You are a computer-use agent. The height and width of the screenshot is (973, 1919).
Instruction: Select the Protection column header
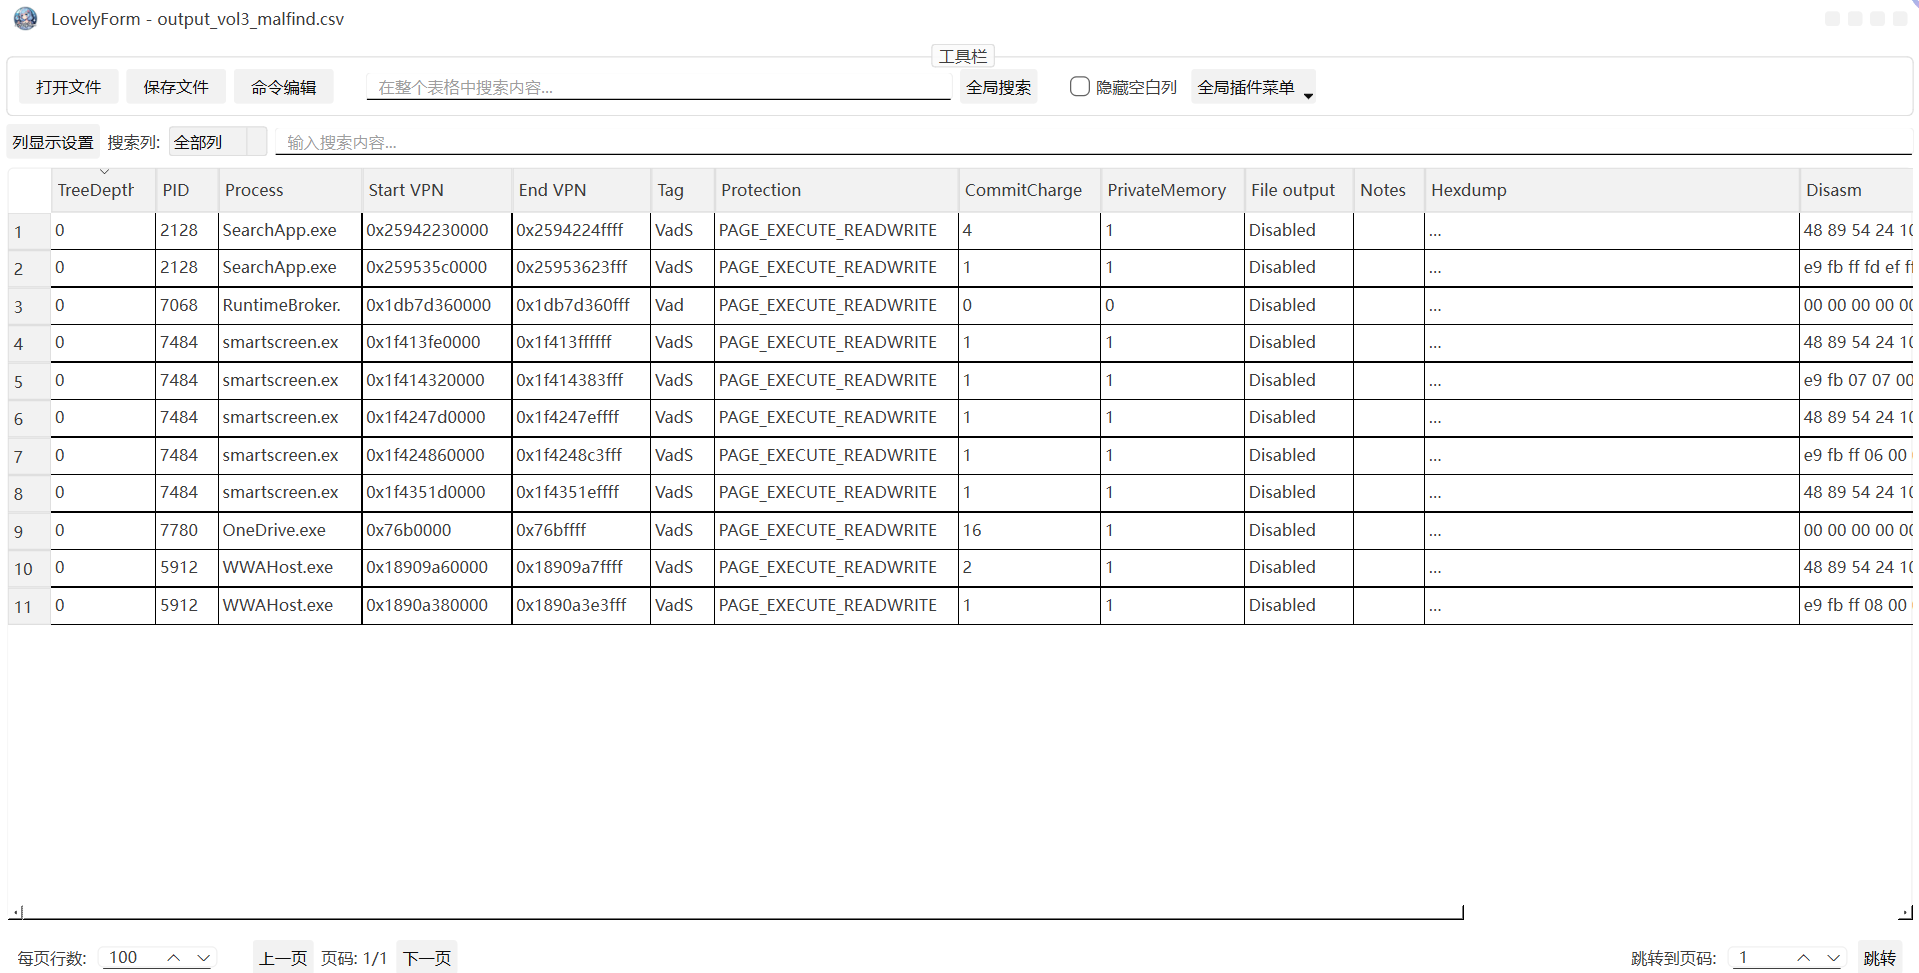pyautogui.click(x=836, y=190)
